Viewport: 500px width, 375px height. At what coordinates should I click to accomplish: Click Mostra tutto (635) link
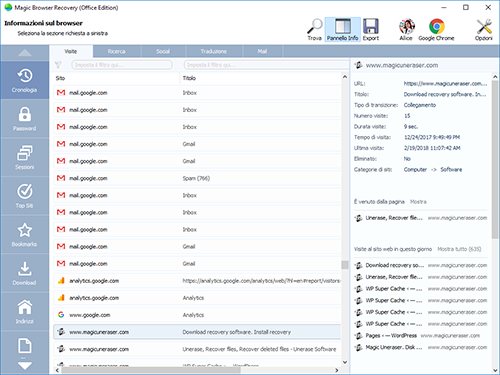[459, 249]
